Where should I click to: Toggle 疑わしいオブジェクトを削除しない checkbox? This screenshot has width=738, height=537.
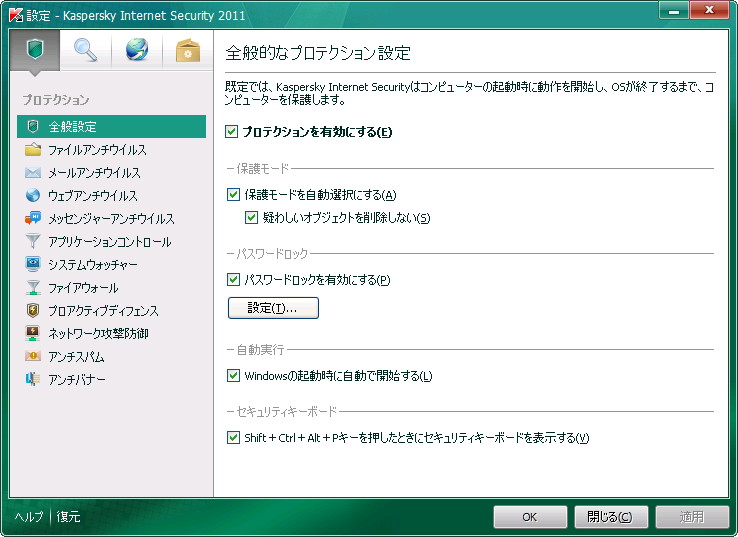click(x=251, y=217)
